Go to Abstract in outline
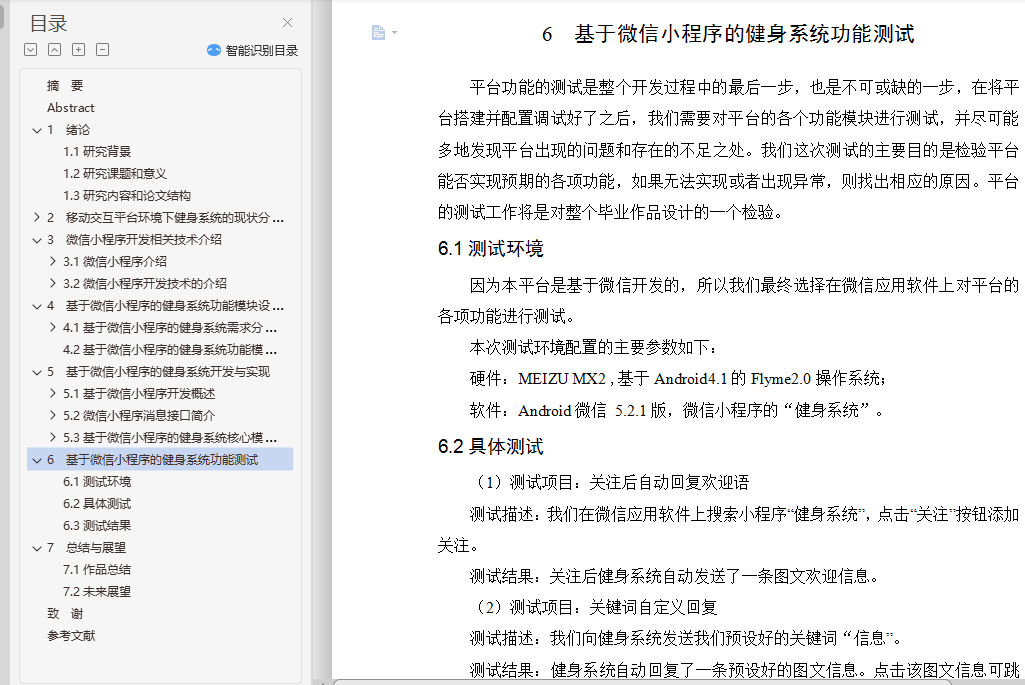This screenshot has height=685, width=1025. [x=71, y=108]
